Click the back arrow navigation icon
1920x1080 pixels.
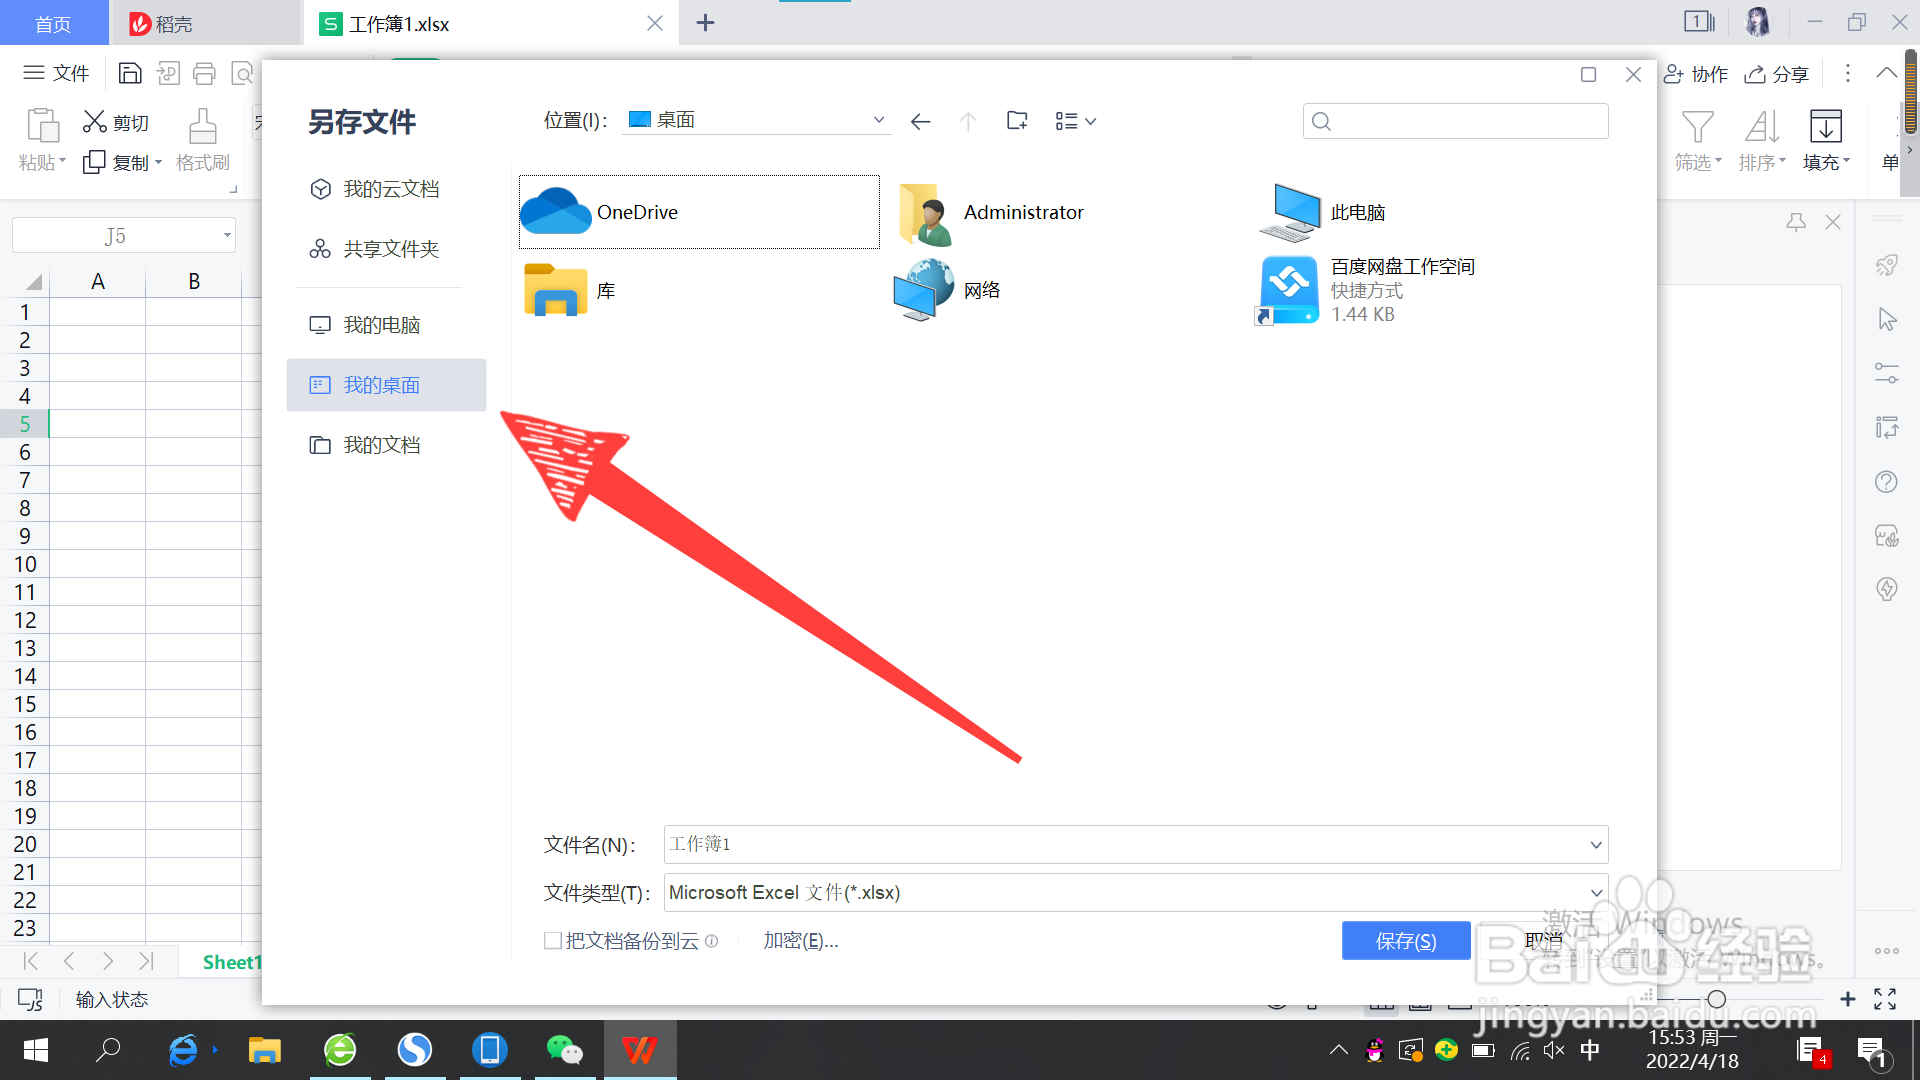pyautogui.click(x=920, y=121)
